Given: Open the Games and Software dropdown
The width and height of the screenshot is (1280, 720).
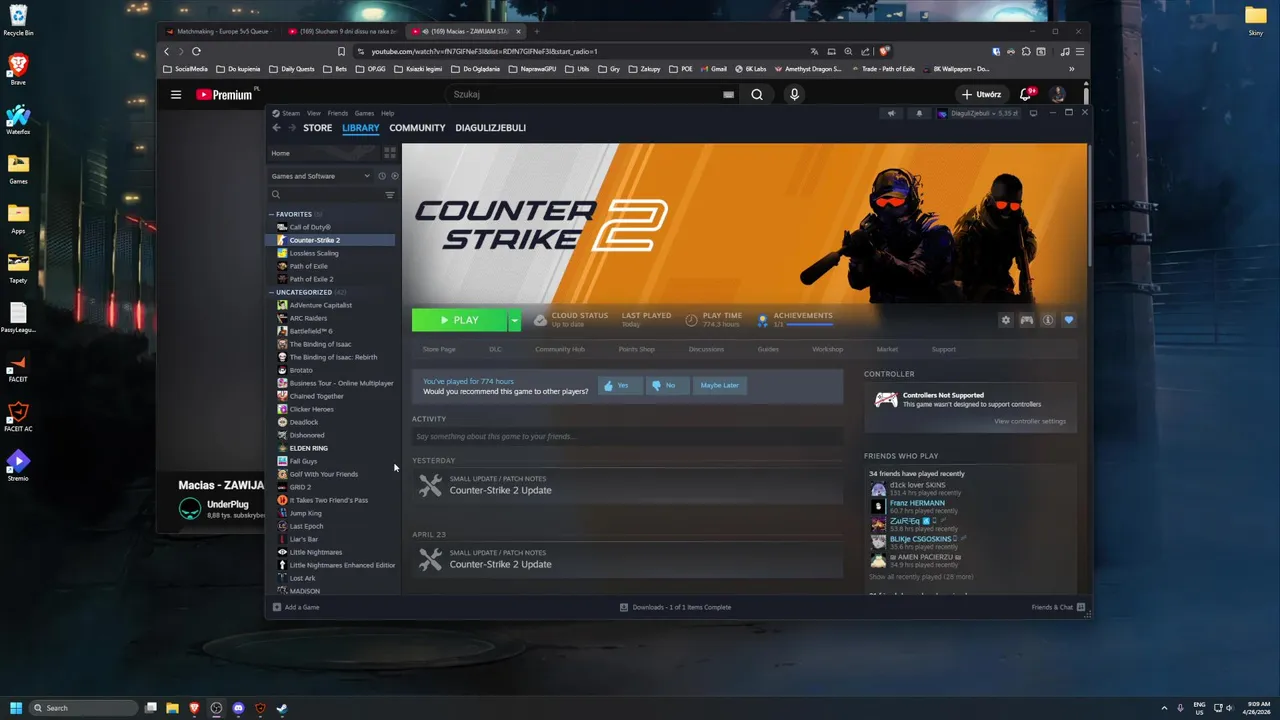Looking at the screenshot, I should point(320,176).
